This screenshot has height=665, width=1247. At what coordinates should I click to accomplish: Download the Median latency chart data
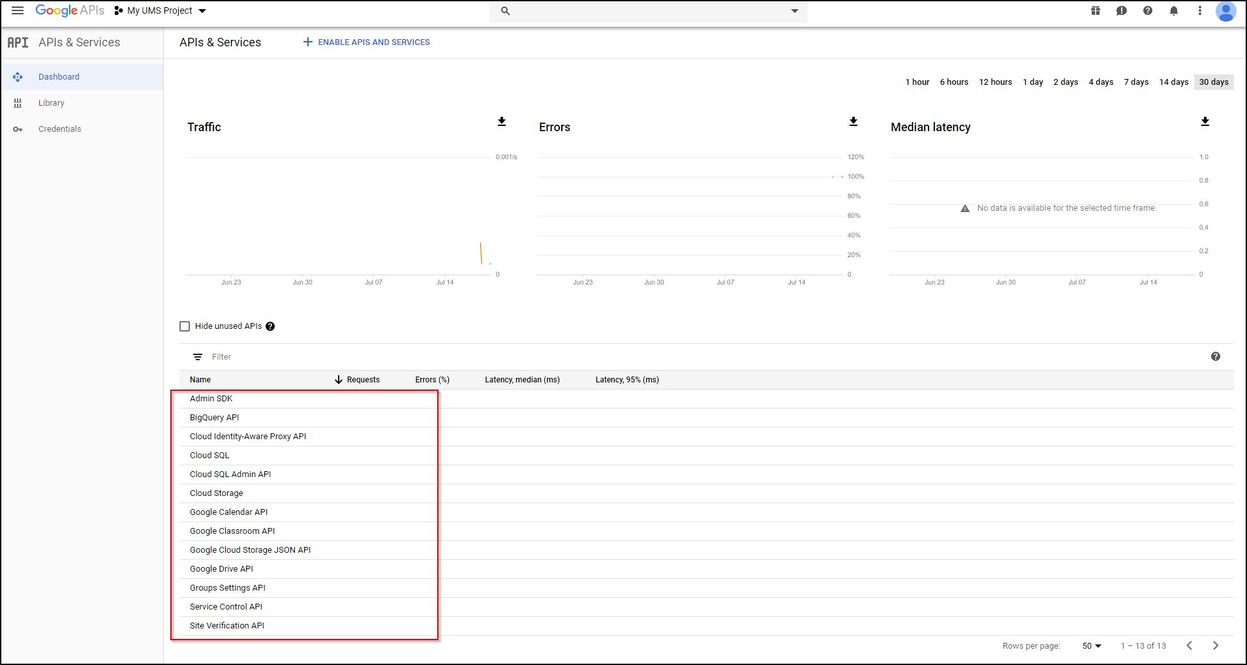pyautogui.click(x=1205, y=122)
